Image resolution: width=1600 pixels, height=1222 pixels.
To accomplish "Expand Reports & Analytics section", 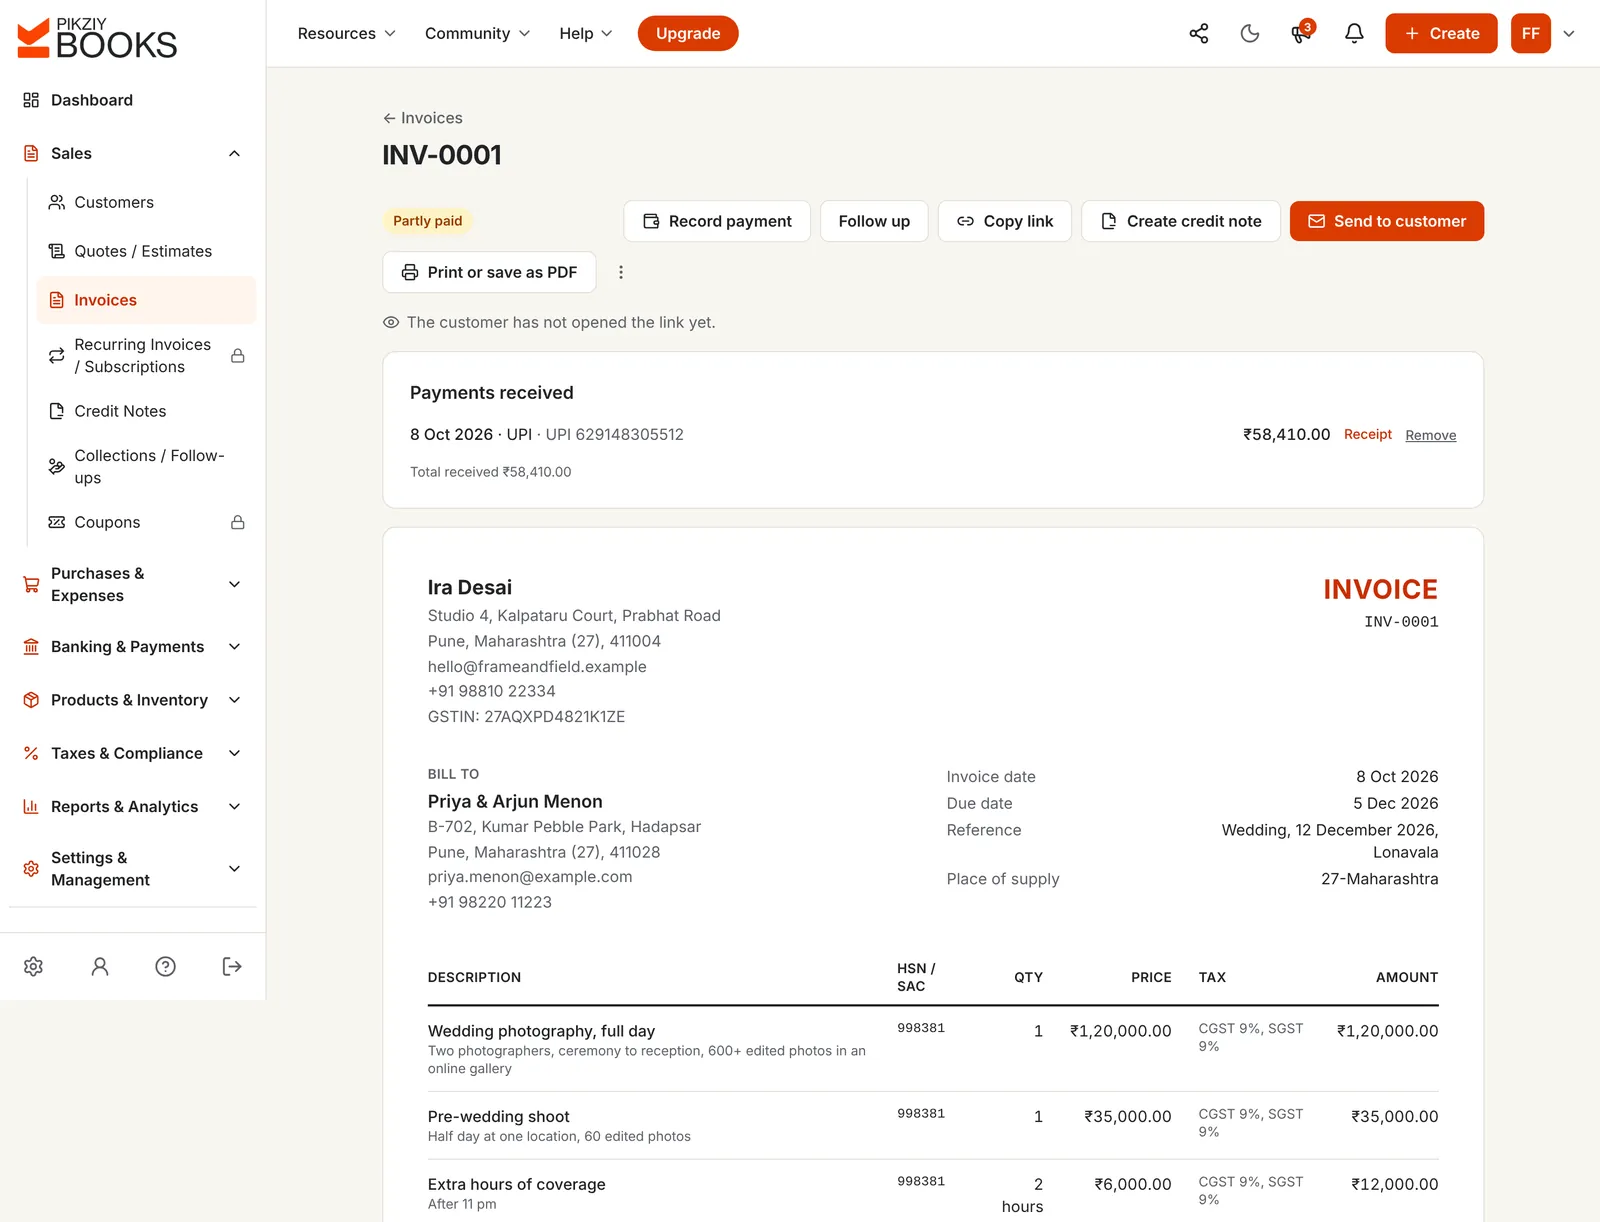I will click(x=132, y=807).
